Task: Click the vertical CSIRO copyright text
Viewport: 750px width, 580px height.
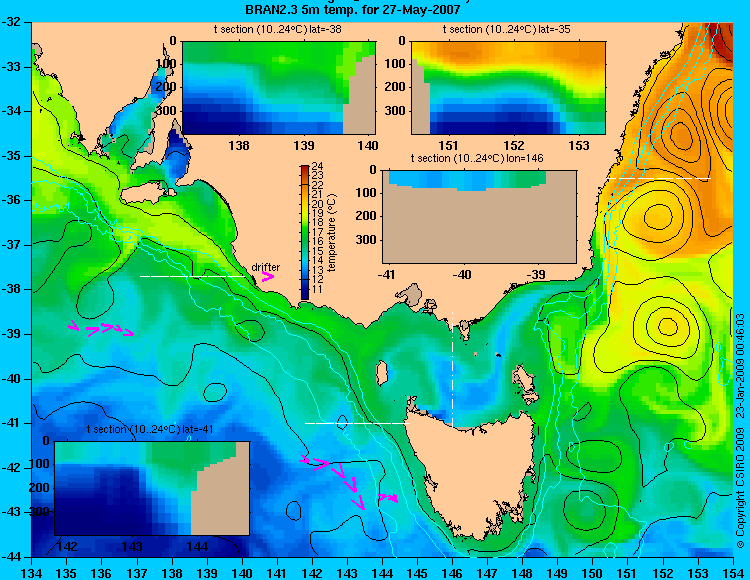Action: pos(740,430)
